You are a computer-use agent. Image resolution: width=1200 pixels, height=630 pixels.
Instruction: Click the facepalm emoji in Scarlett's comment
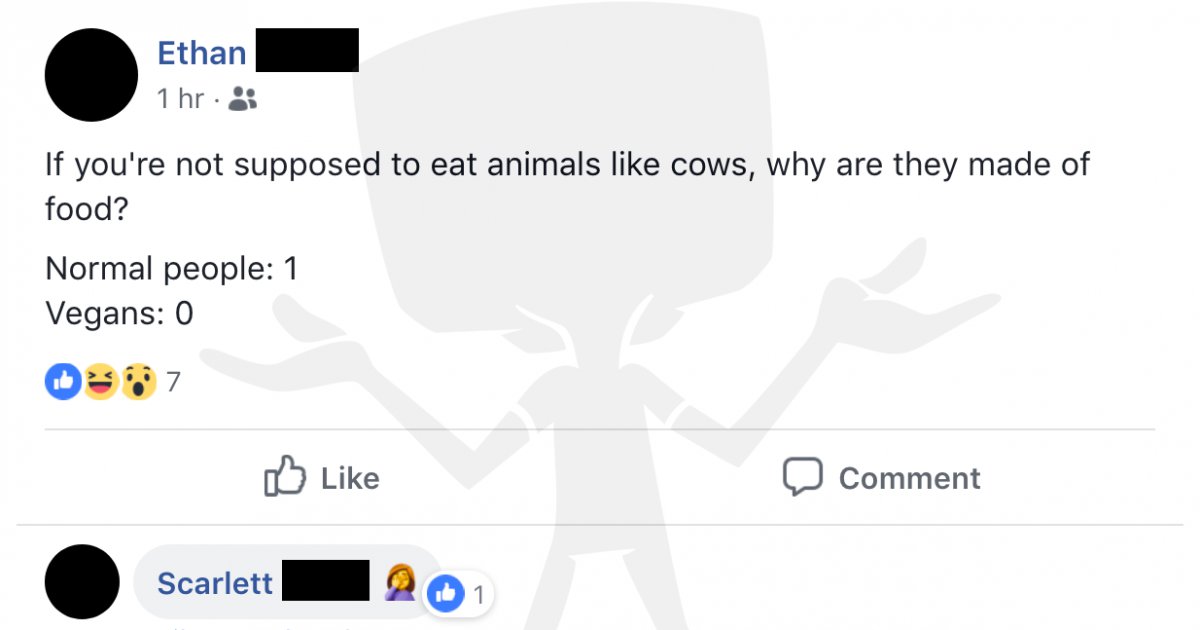click(x=398, y=581)
